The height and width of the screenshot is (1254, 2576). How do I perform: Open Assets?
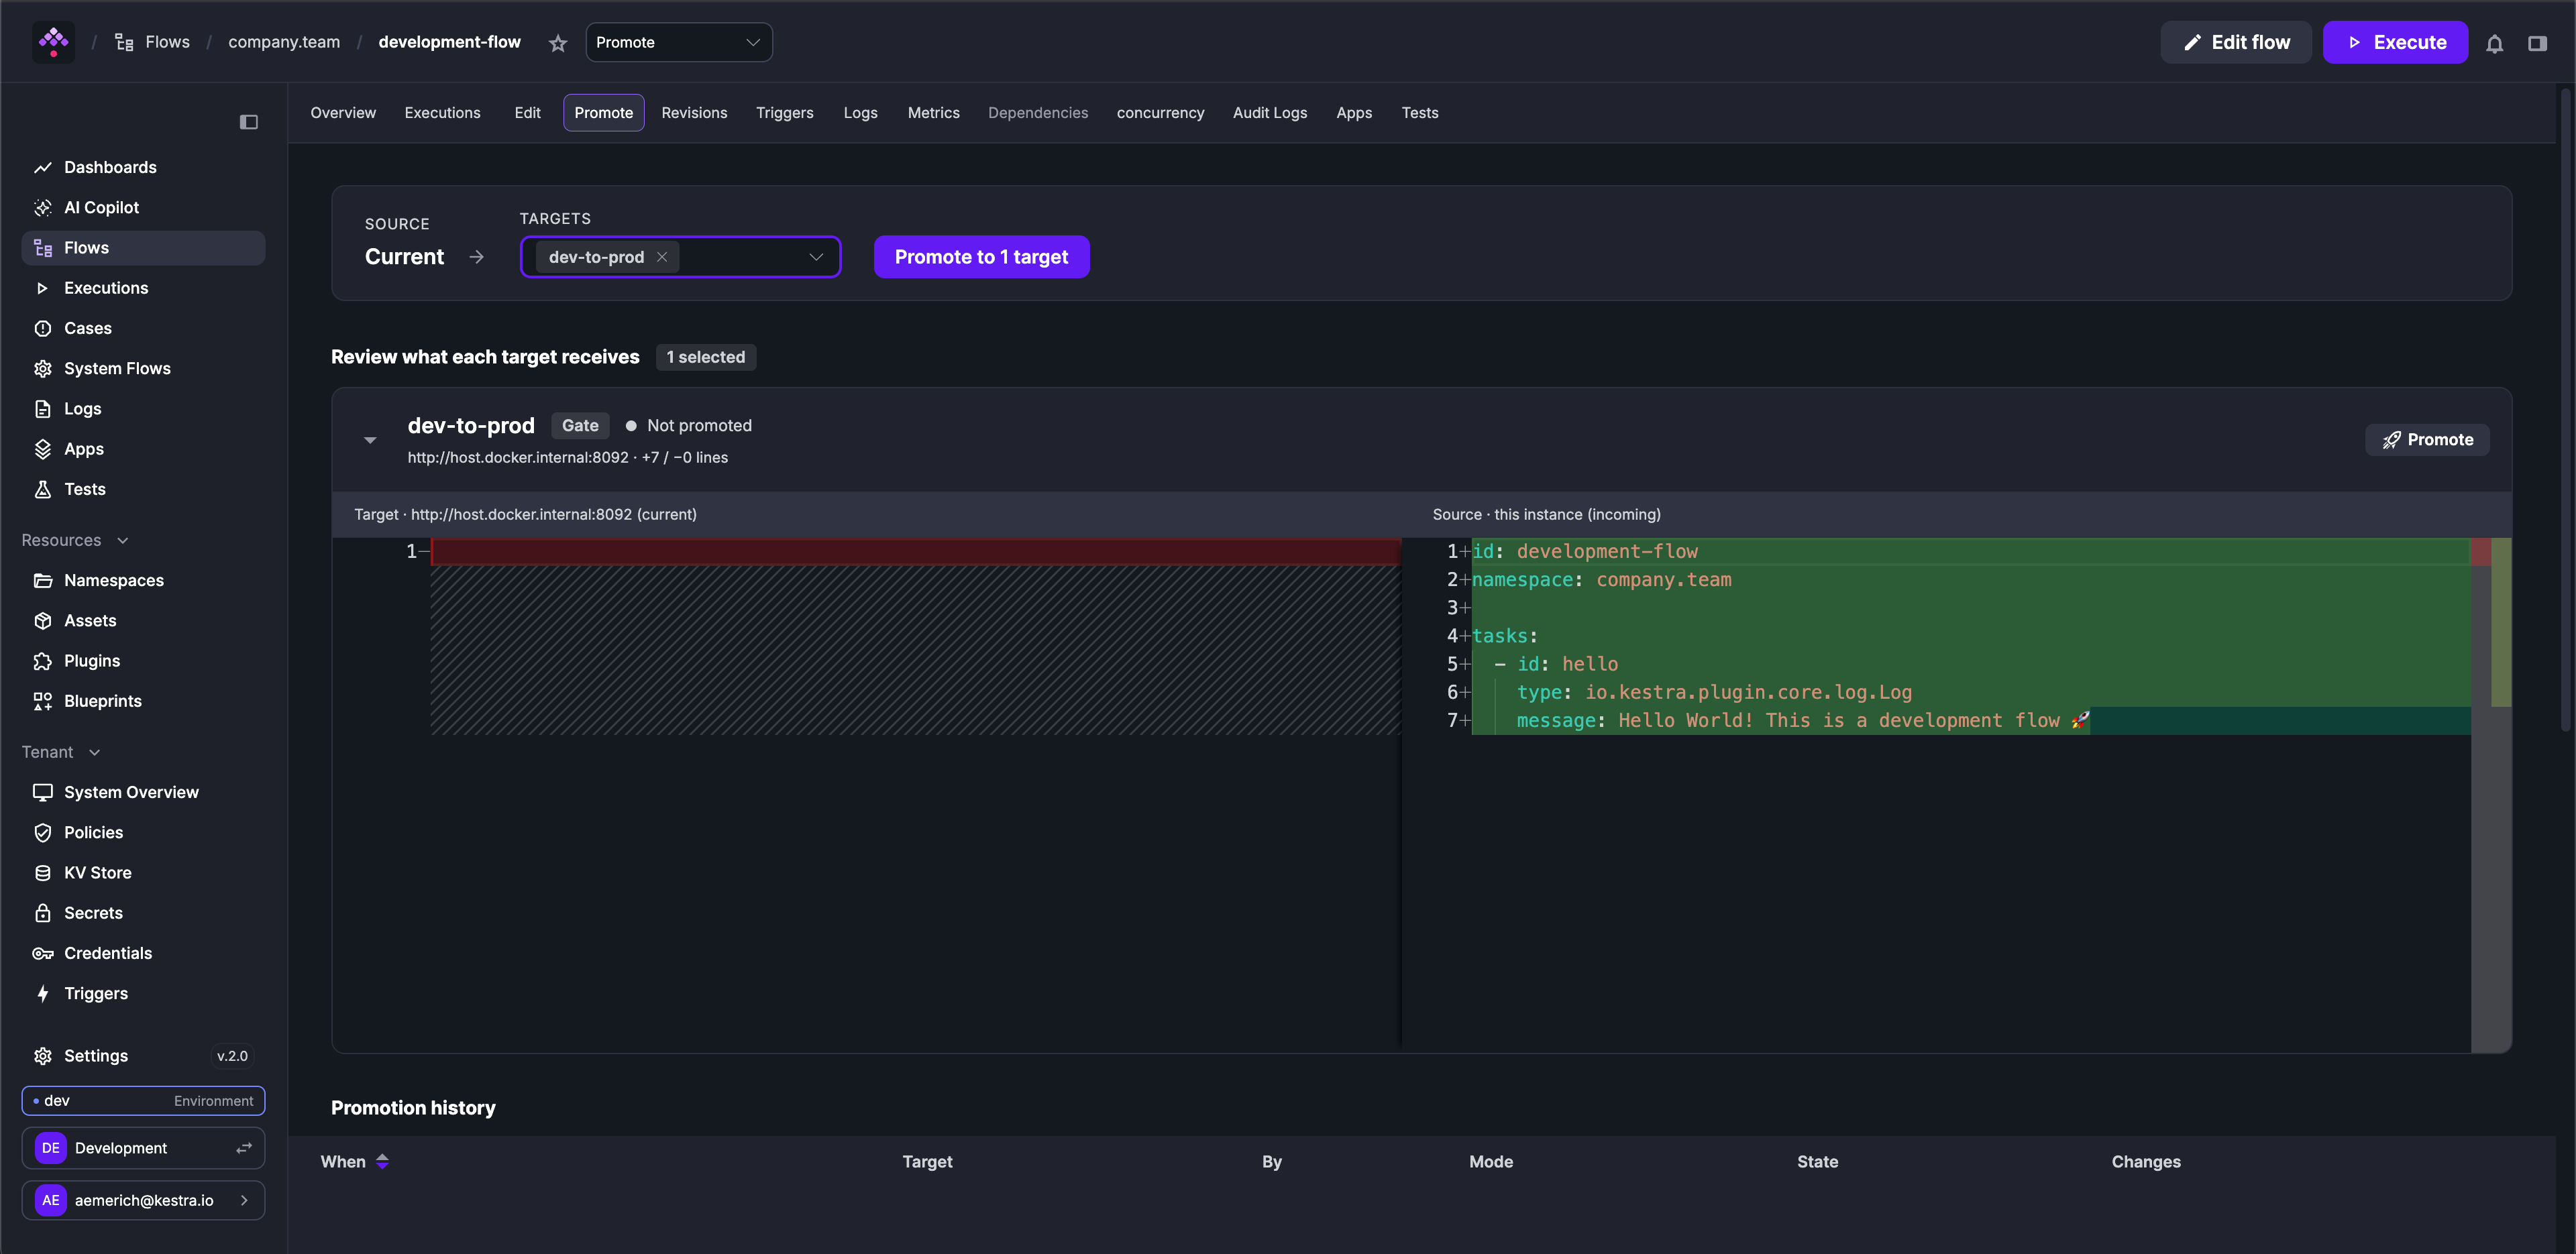coord(143,620)
